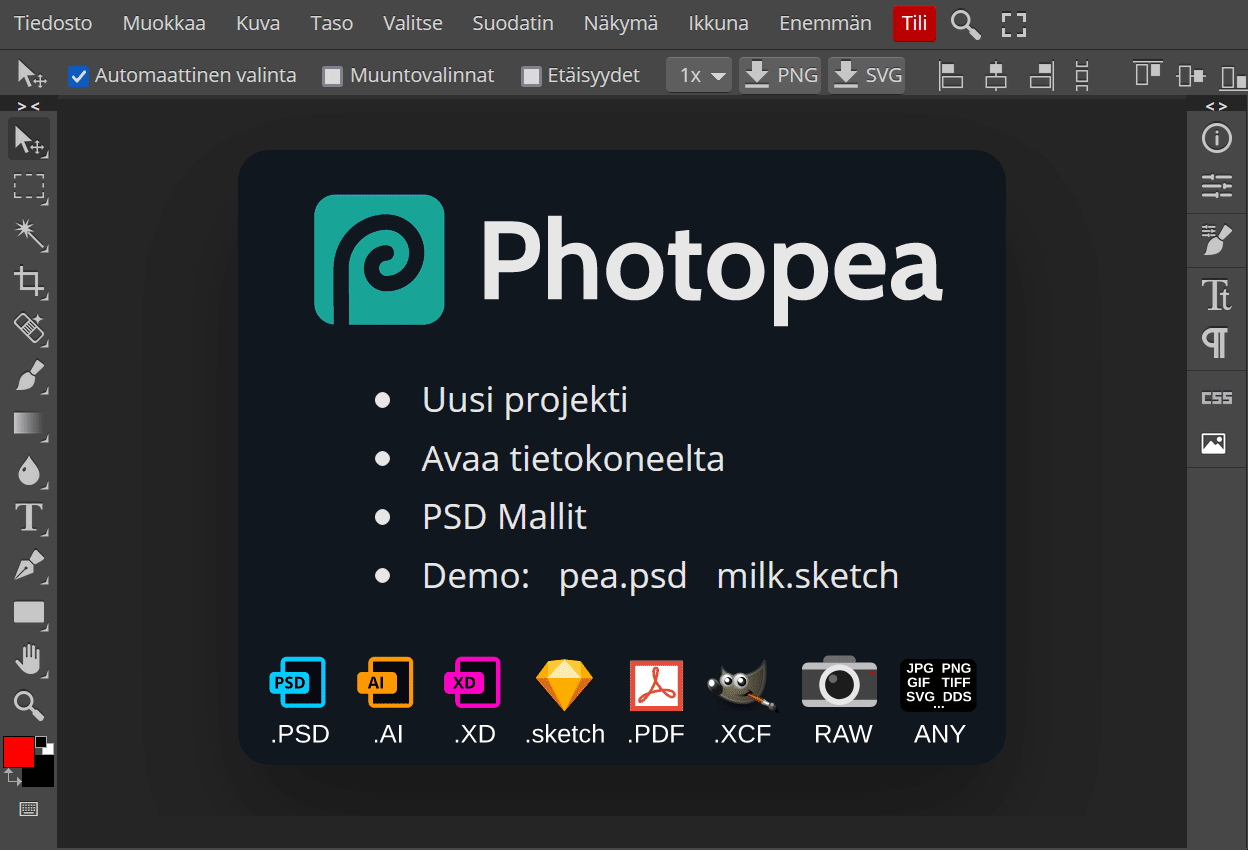1248x850 pixels.
Task: Start a new project via Uusi projekti
Action: click(525, 400)
